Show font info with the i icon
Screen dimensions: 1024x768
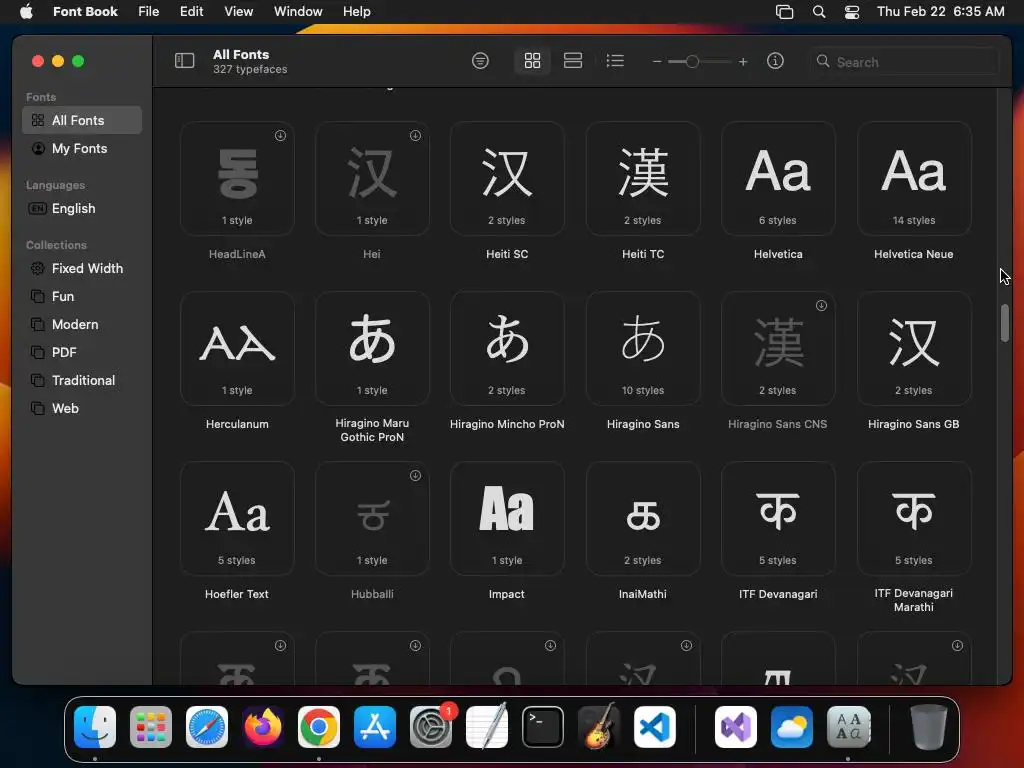tap(775, 61)
